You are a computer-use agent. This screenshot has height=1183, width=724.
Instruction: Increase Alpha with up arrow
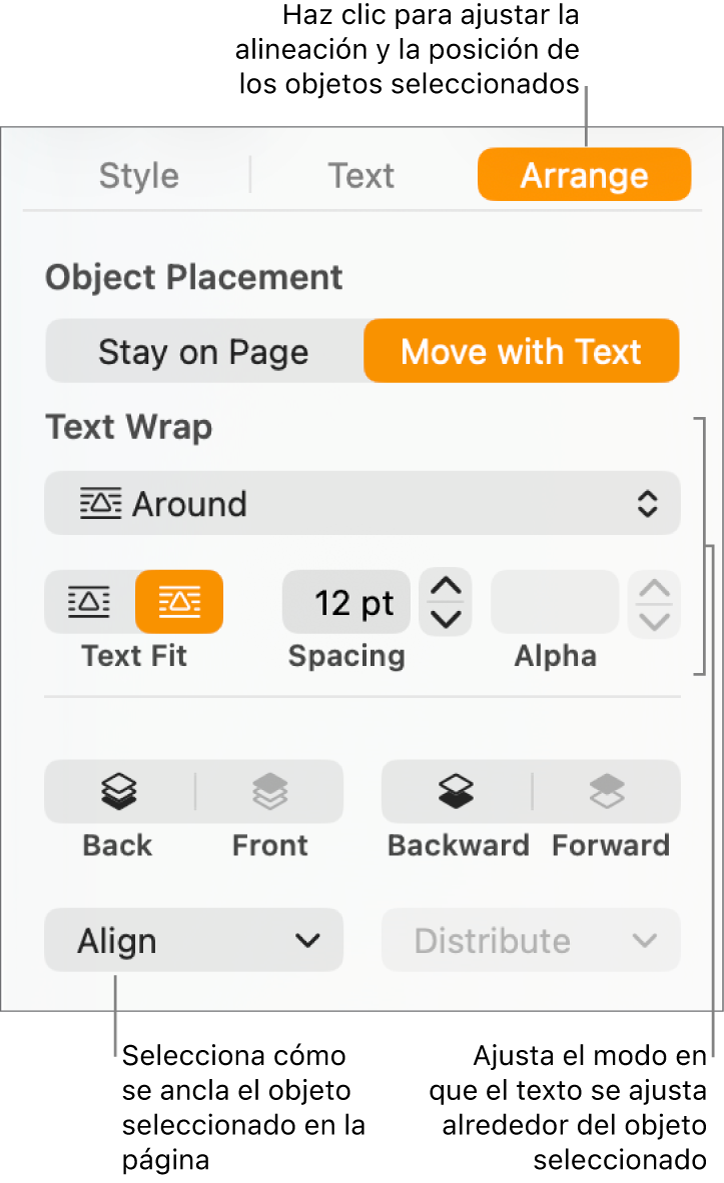(x=655, y=588)
